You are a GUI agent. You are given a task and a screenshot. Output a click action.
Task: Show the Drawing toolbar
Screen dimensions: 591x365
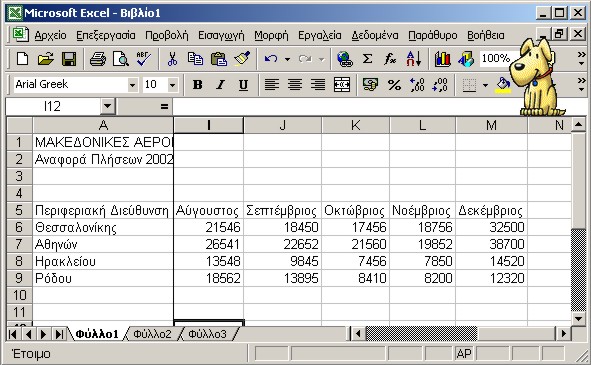(466, 59)
